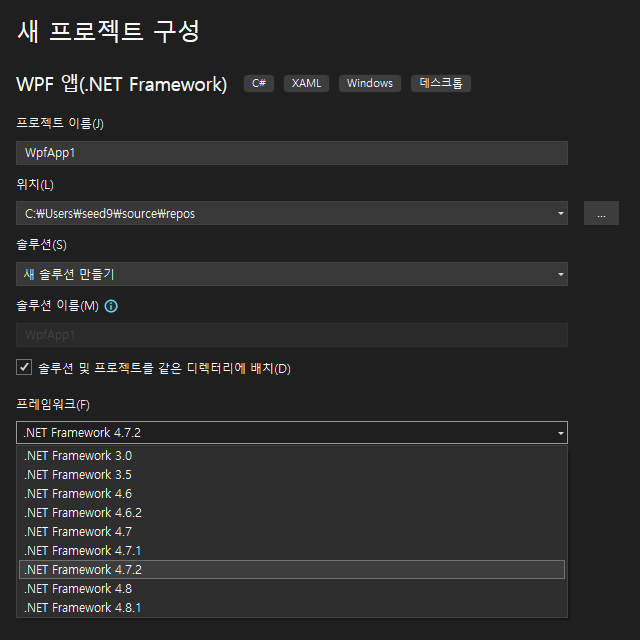The width and height of the screenshot is (640, 640).
Task: Toggle place solution and project in same directory
Action: tap(24, 367)
